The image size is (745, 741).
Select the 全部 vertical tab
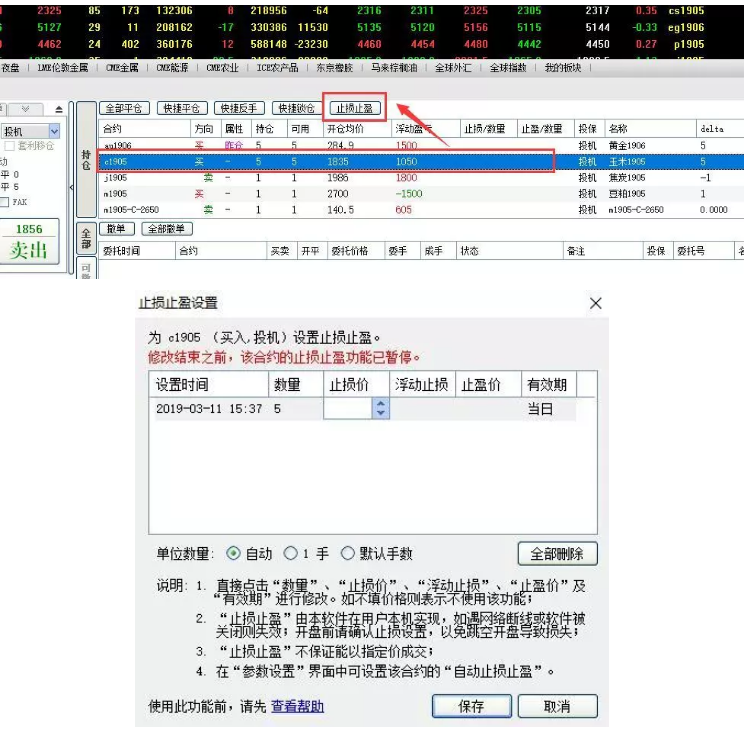point(86,238)
